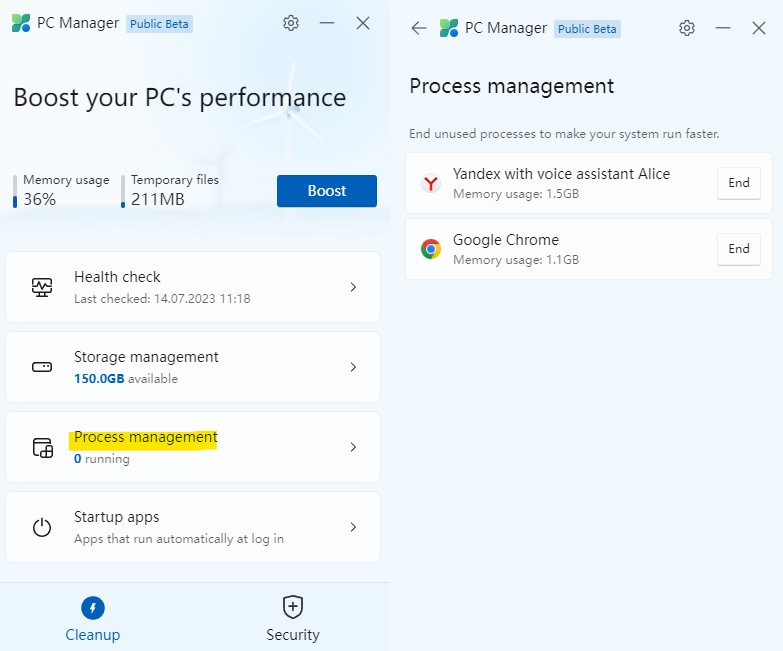Click 'Memory usage: 1.5GB' text
Viewport: 783px width, 651px height.
tap(516, 194)
